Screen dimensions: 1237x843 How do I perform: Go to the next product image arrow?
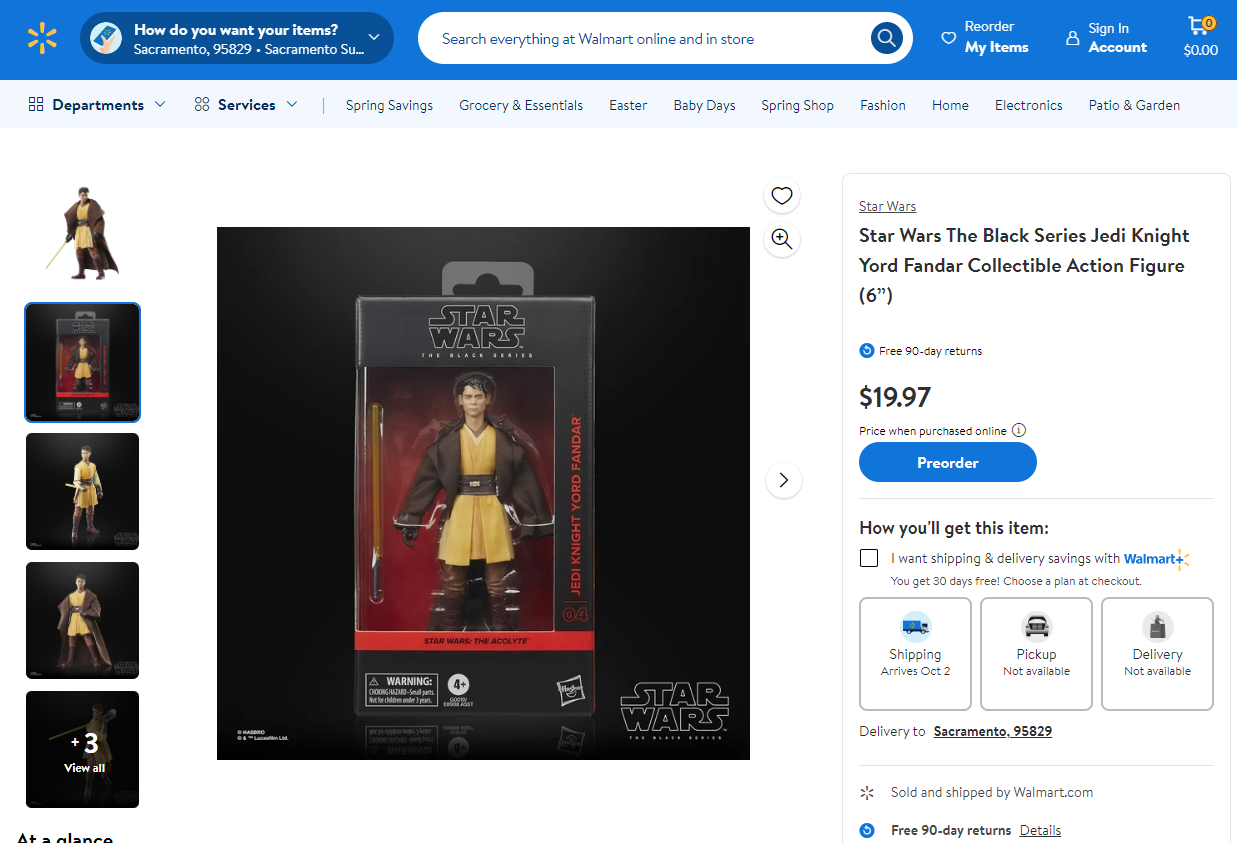point(784,480)
